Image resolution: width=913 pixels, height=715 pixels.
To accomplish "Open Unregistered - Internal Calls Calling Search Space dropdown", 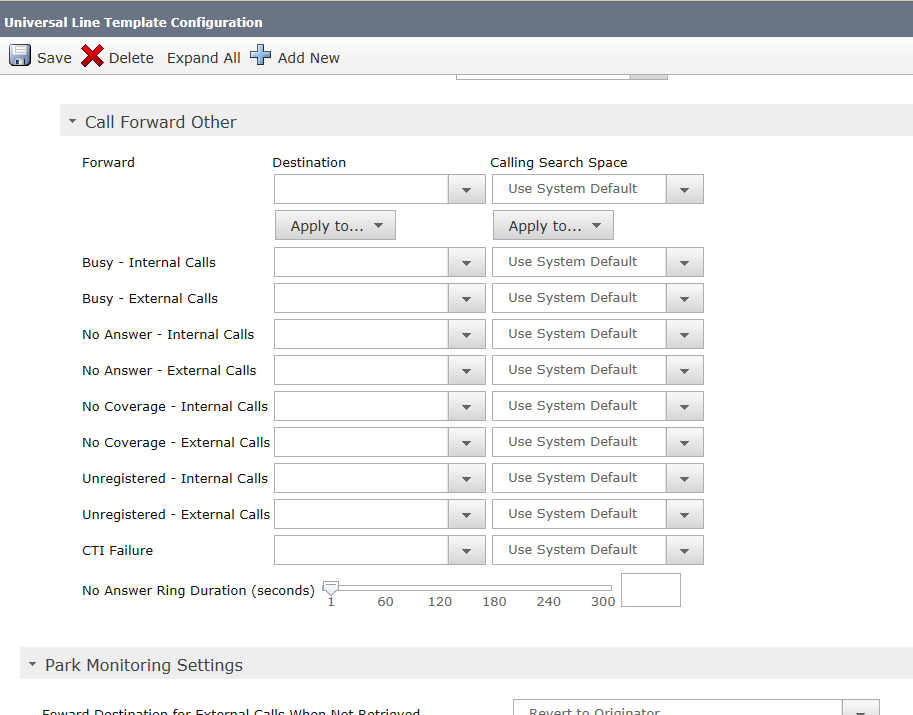I will [684, 479].
